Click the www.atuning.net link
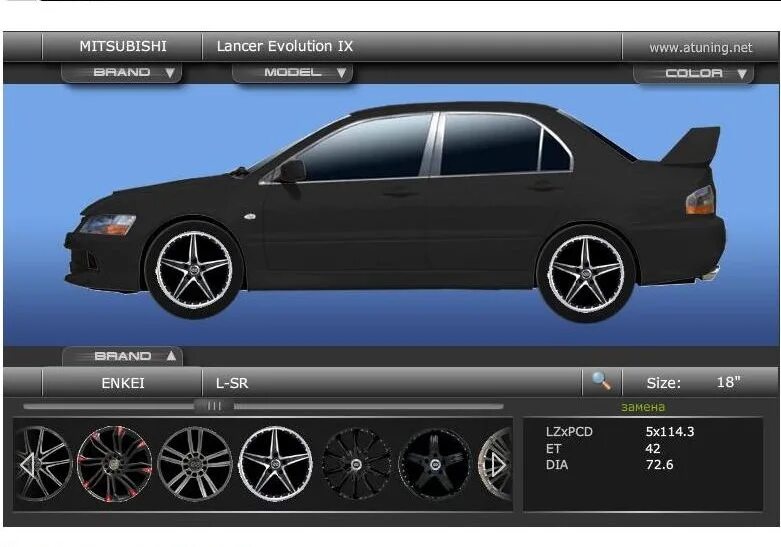Screen dimensions: 781x547 [x=700, y=47]
